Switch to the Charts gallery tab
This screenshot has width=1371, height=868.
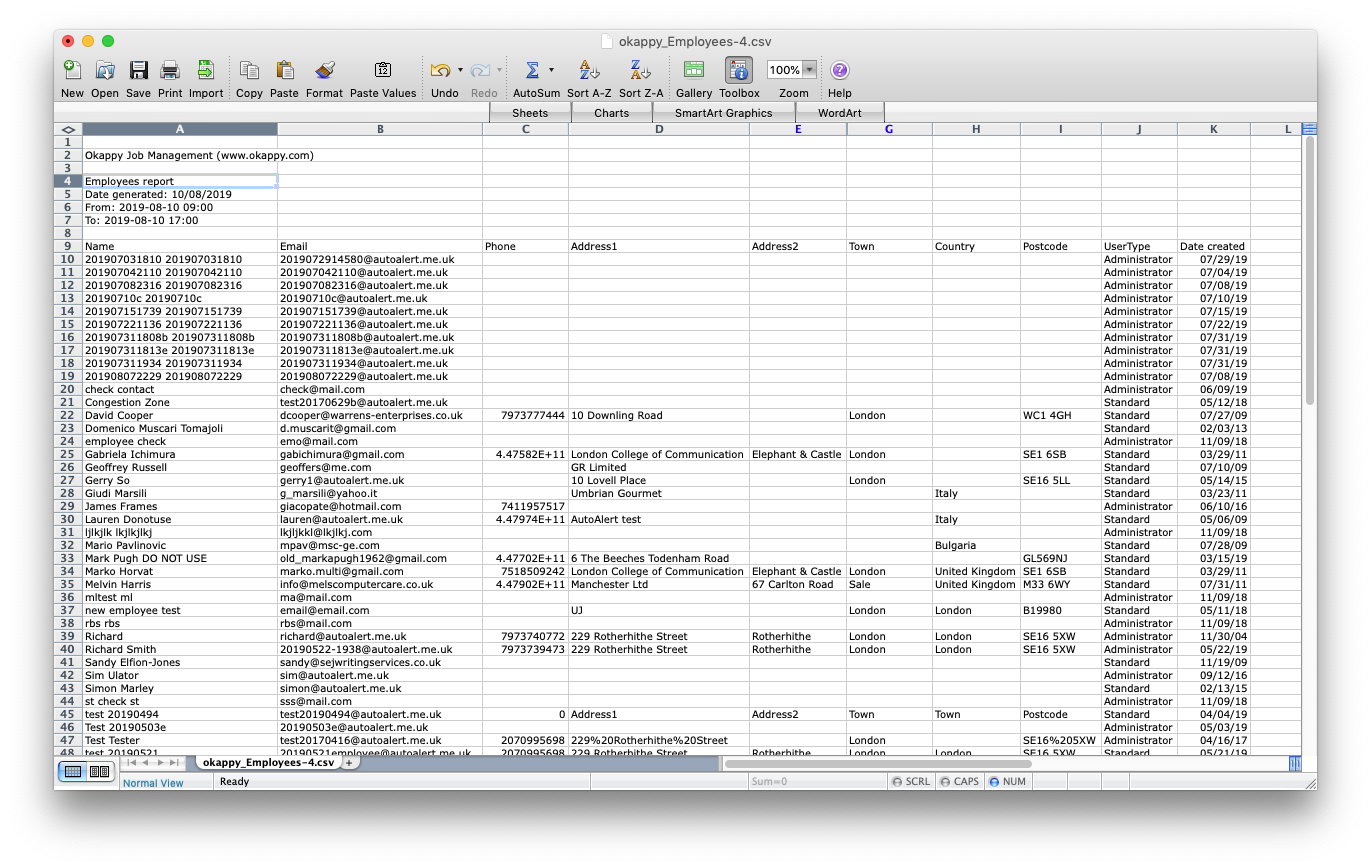611,112
